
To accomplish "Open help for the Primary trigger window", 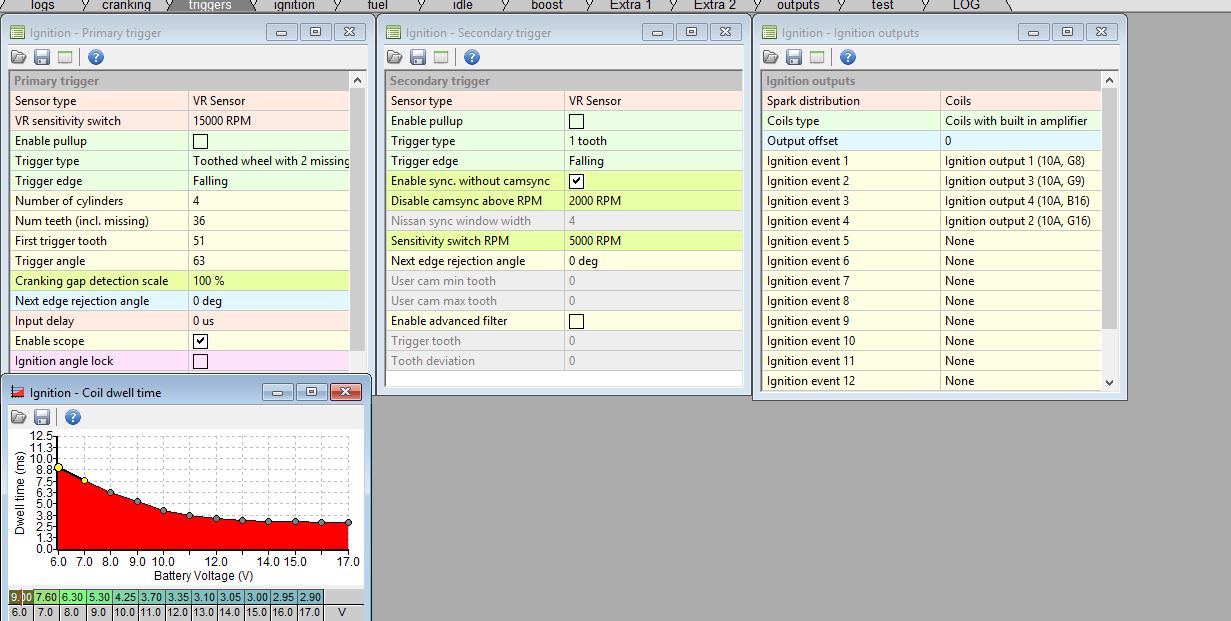I will click(96, 57).
